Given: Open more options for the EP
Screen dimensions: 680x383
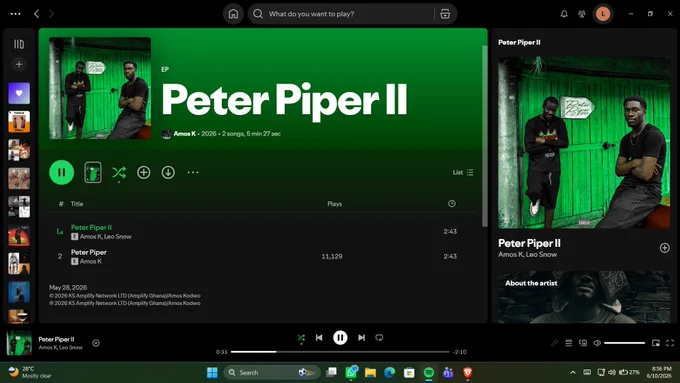Looking at the screenshot, I should 193,172.
